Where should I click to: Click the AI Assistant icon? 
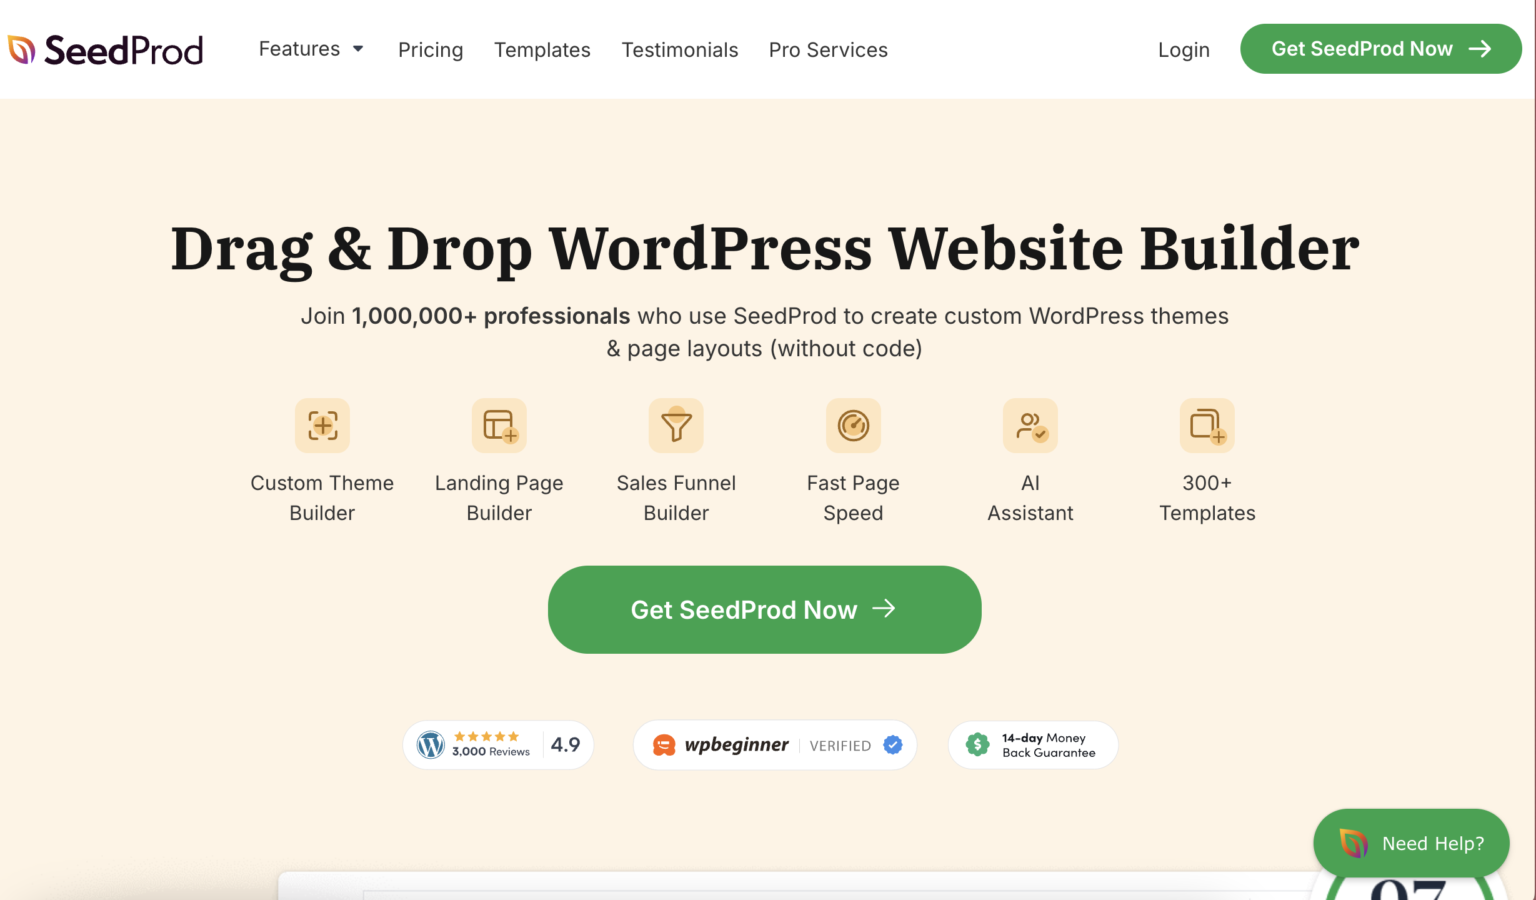tap(1030, 426)
